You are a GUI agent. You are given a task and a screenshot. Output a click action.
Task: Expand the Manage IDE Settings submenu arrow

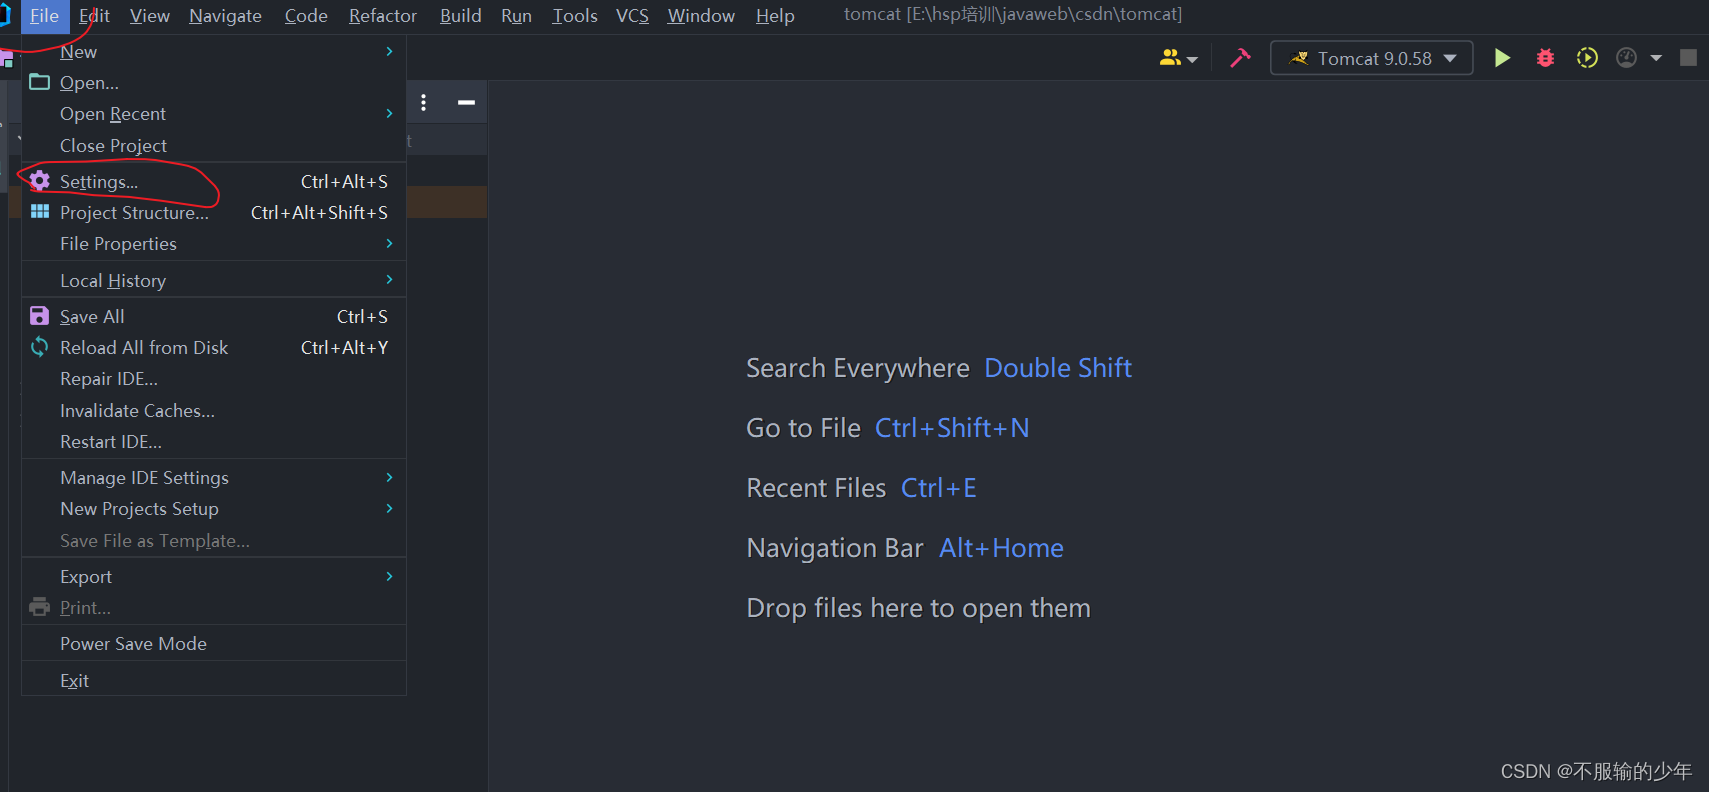click(x=389, y=477)
